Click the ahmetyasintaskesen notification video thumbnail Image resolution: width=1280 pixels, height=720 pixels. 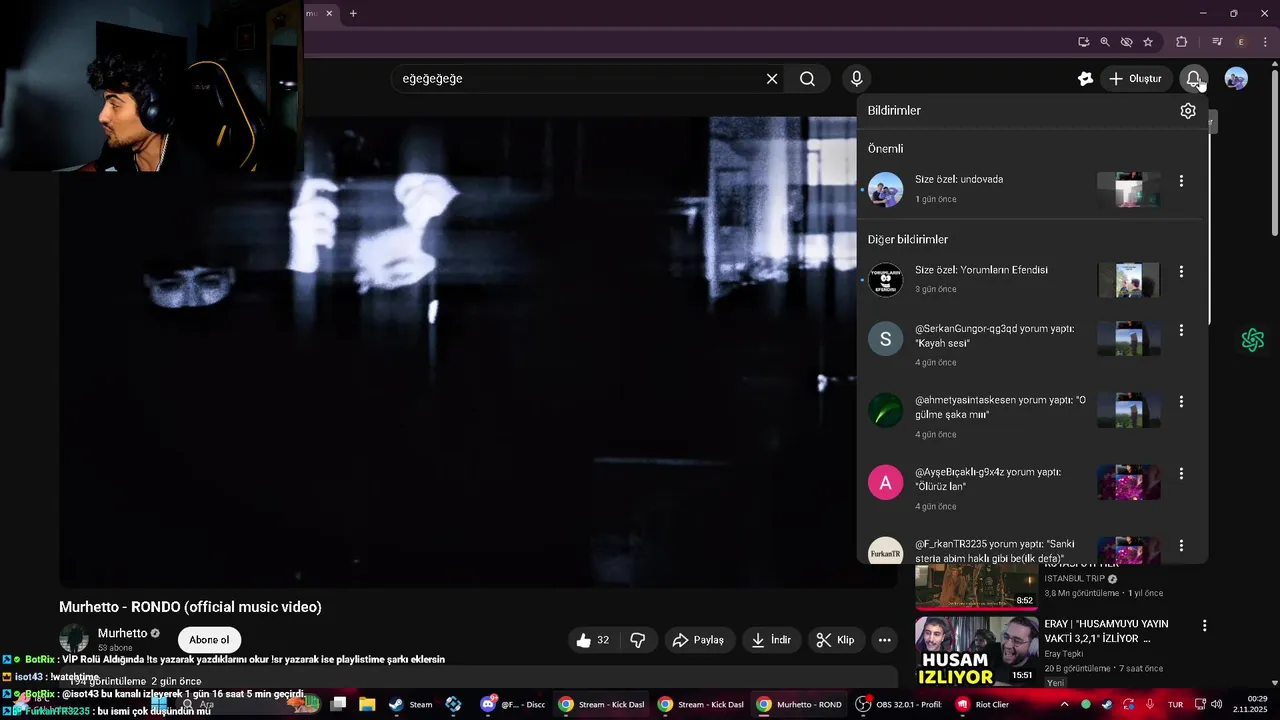1129,410
